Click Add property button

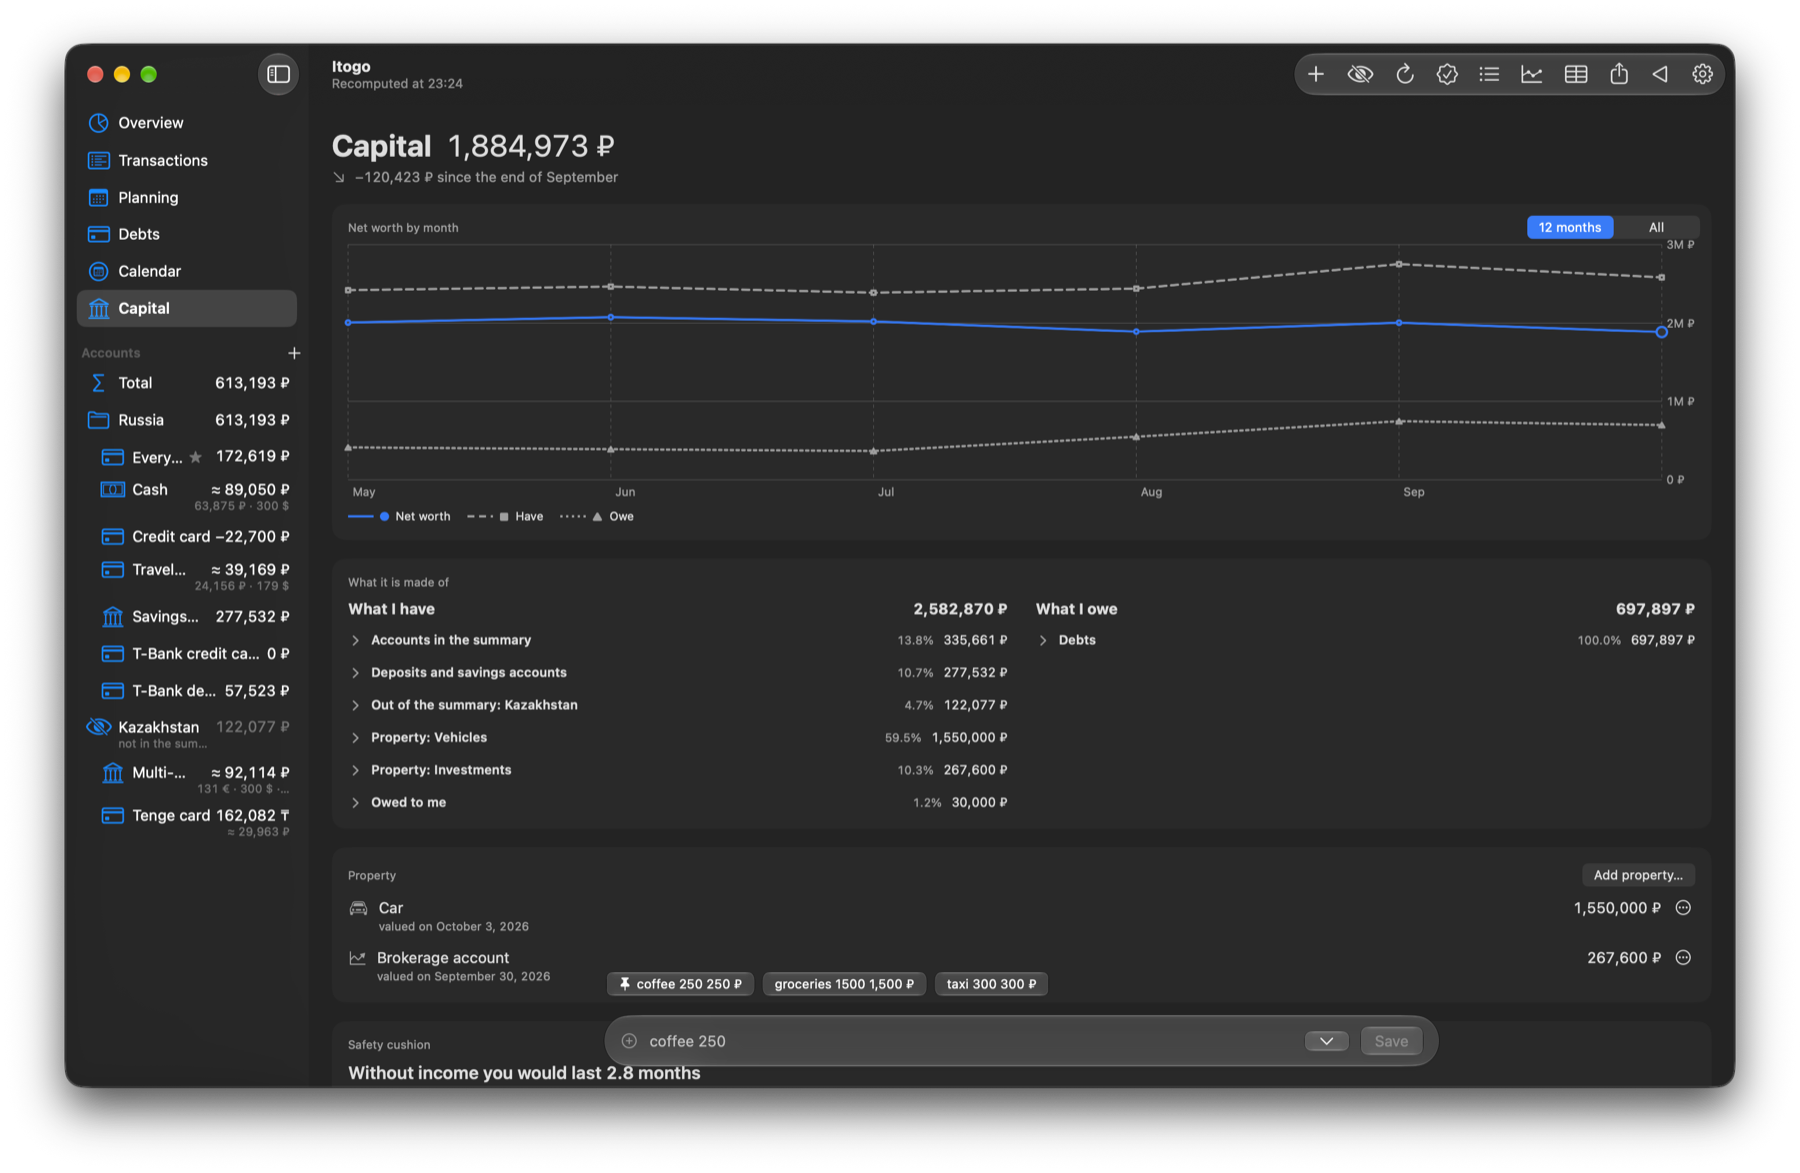1638,875
